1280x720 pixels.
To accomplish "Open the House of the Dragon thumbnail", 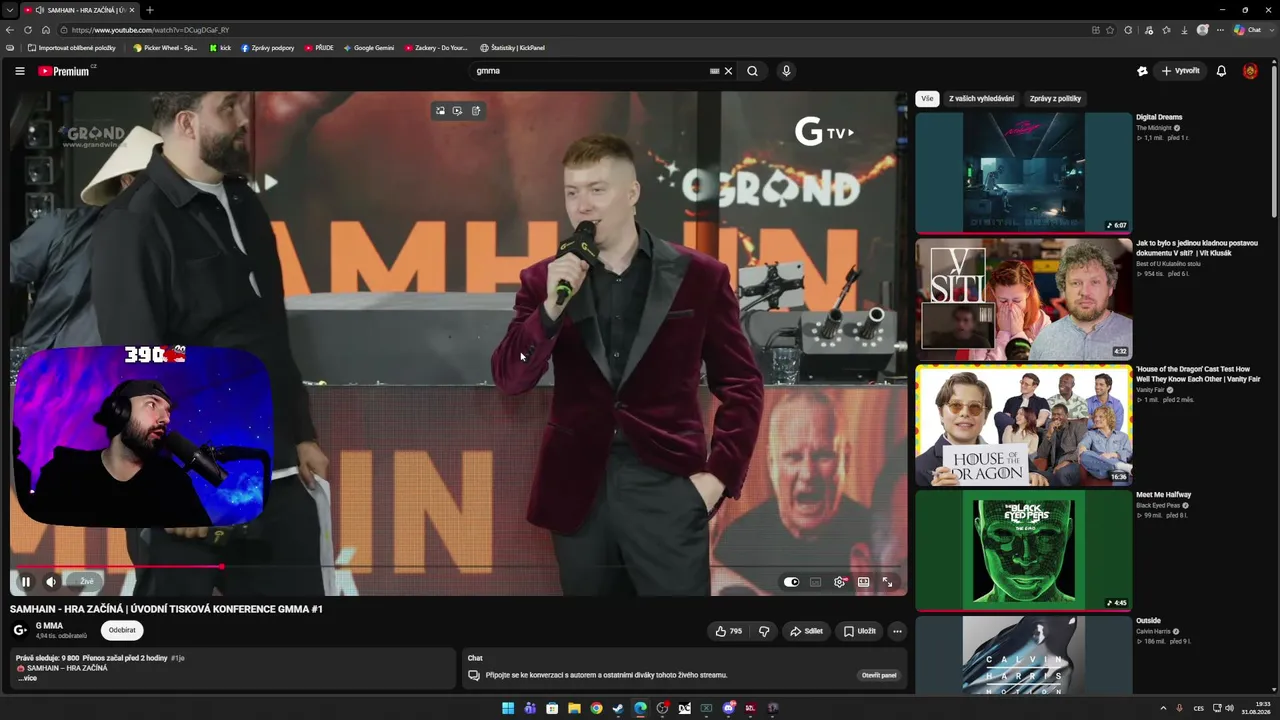I will tap(1024, 425).
